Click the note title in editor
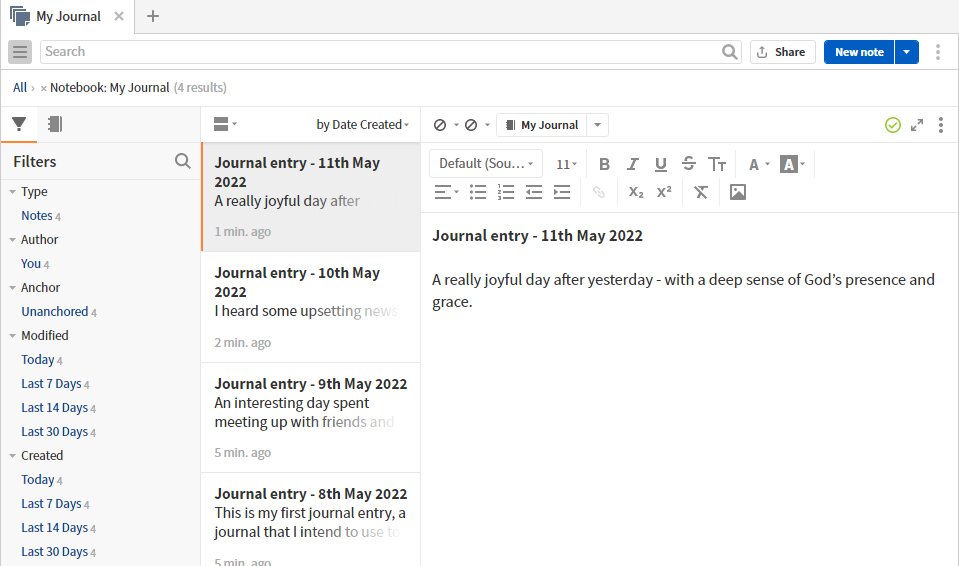 tap(537, 236)
